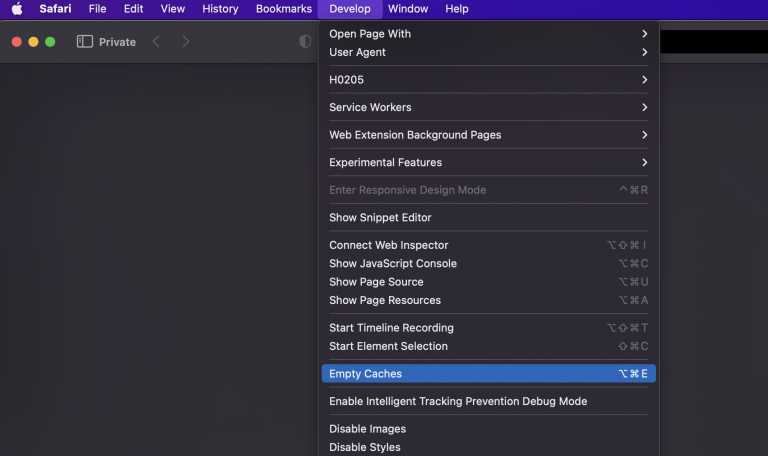Click the privacy shield icon

[305, 42]
